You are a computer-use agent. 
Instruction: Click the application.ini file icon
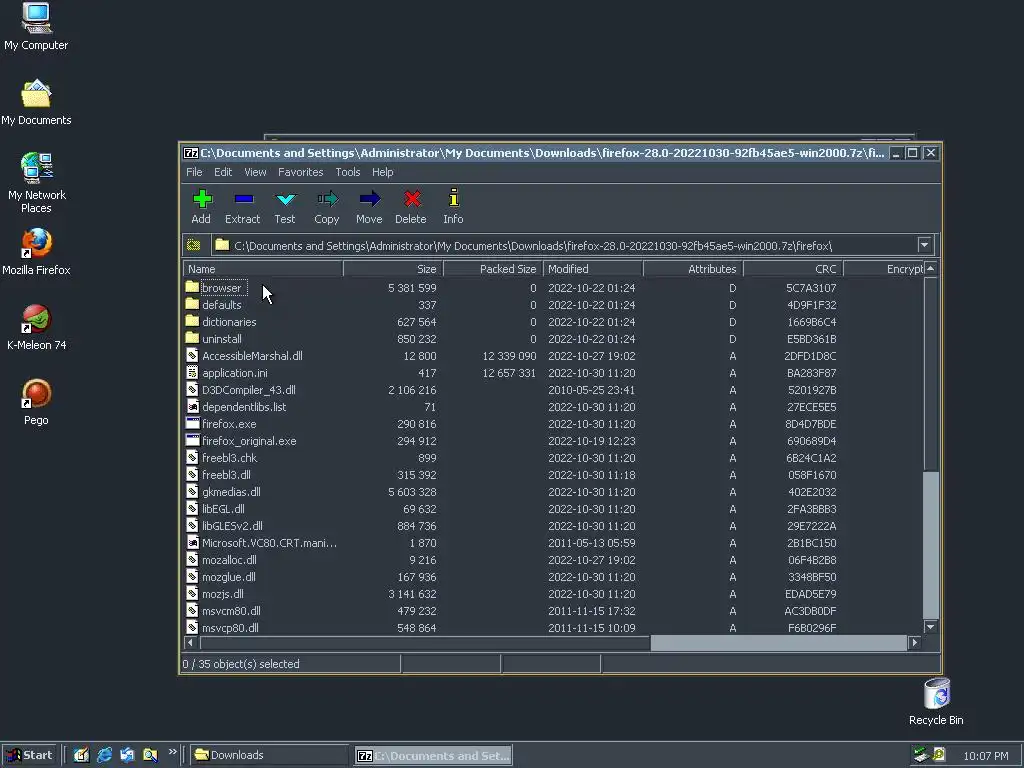click(192, 372)
